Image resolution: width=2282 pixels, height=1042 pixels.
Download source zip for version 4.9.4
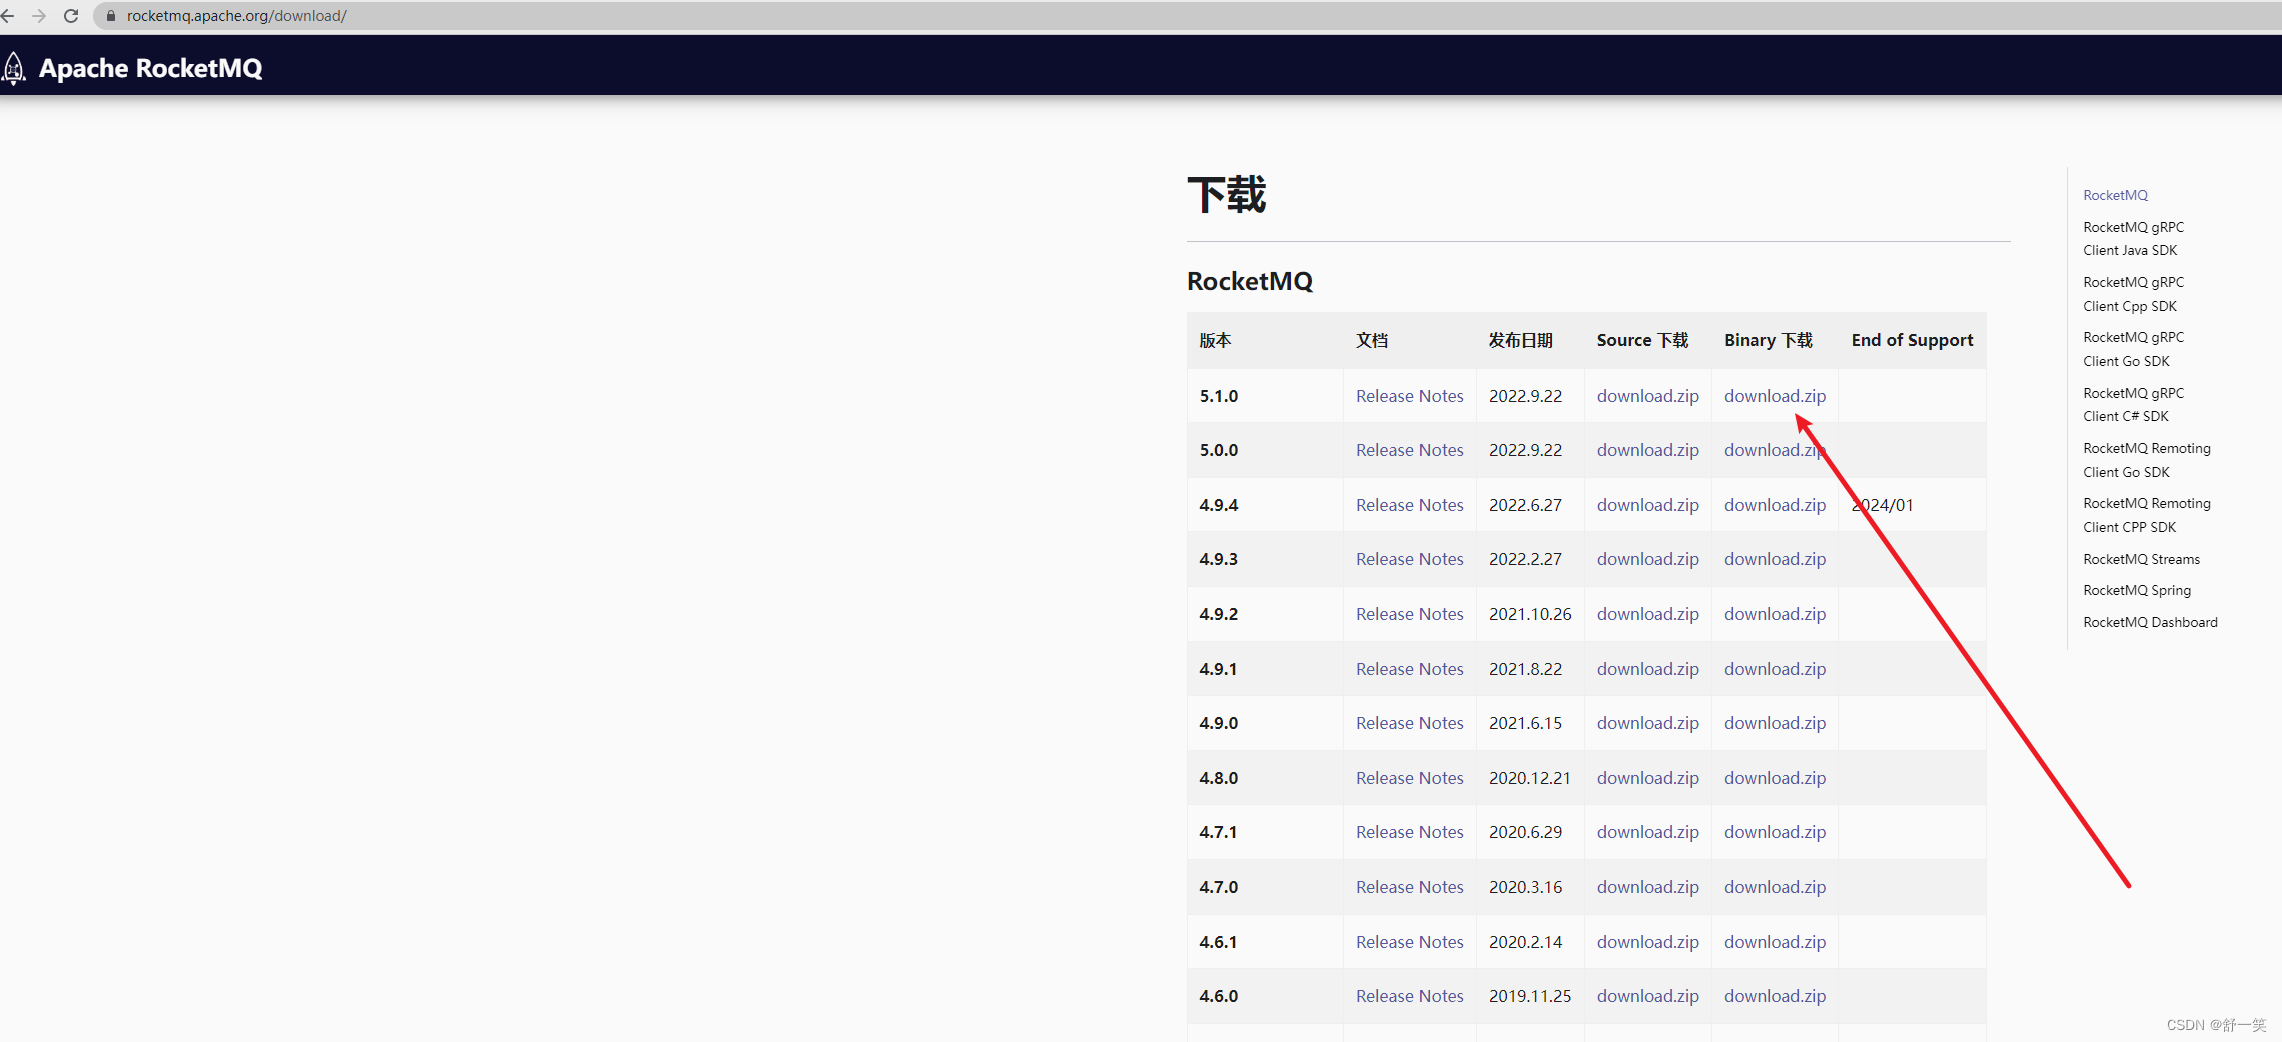(x=1647, y=505)
